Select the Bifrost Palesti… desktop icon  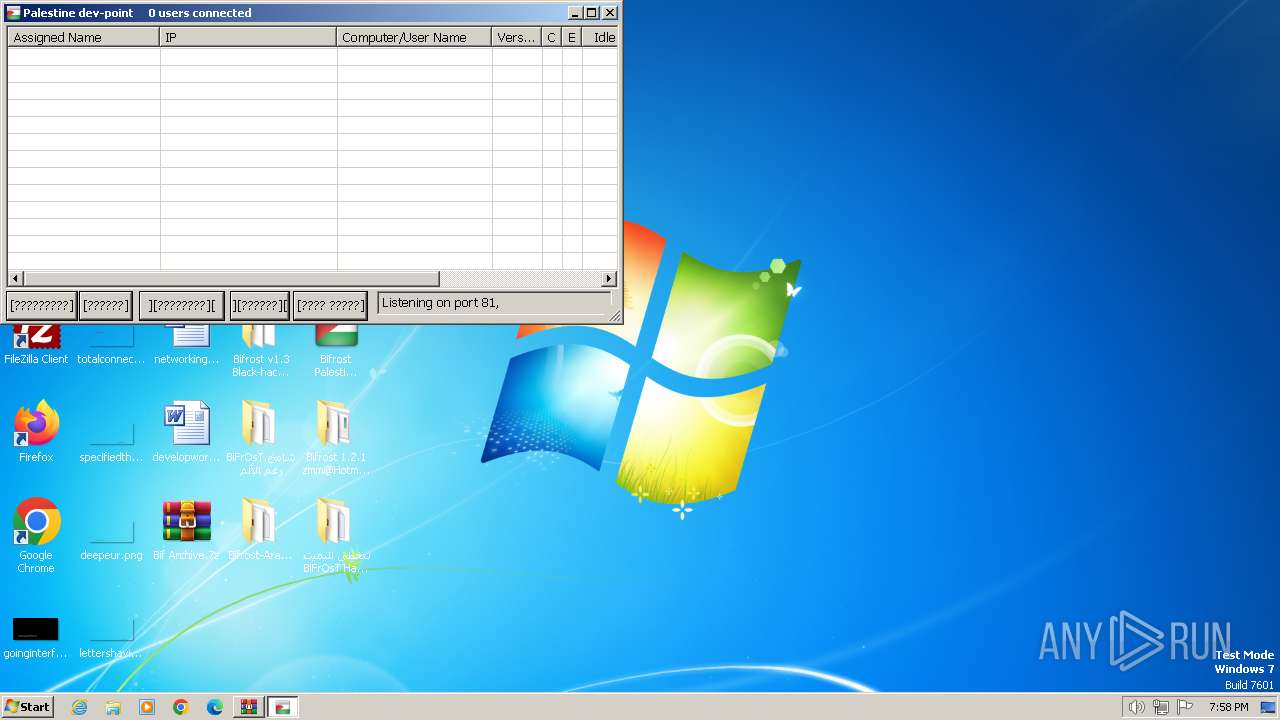click(x=336, y=350)
